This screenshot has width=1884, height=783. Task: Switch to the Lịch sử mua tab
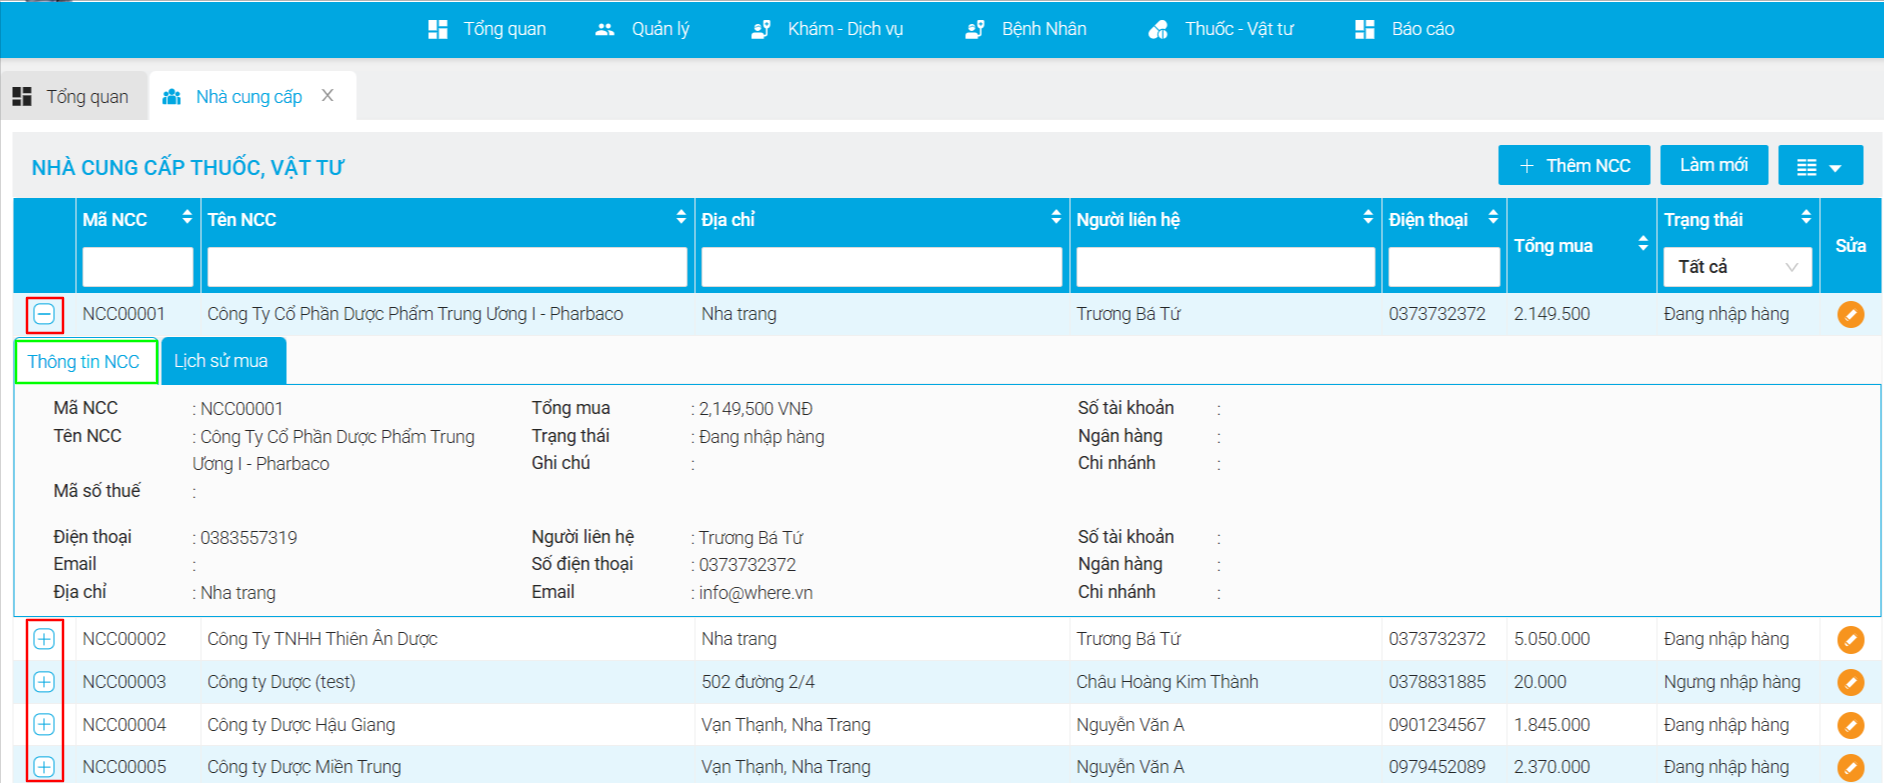pos(223,361)
